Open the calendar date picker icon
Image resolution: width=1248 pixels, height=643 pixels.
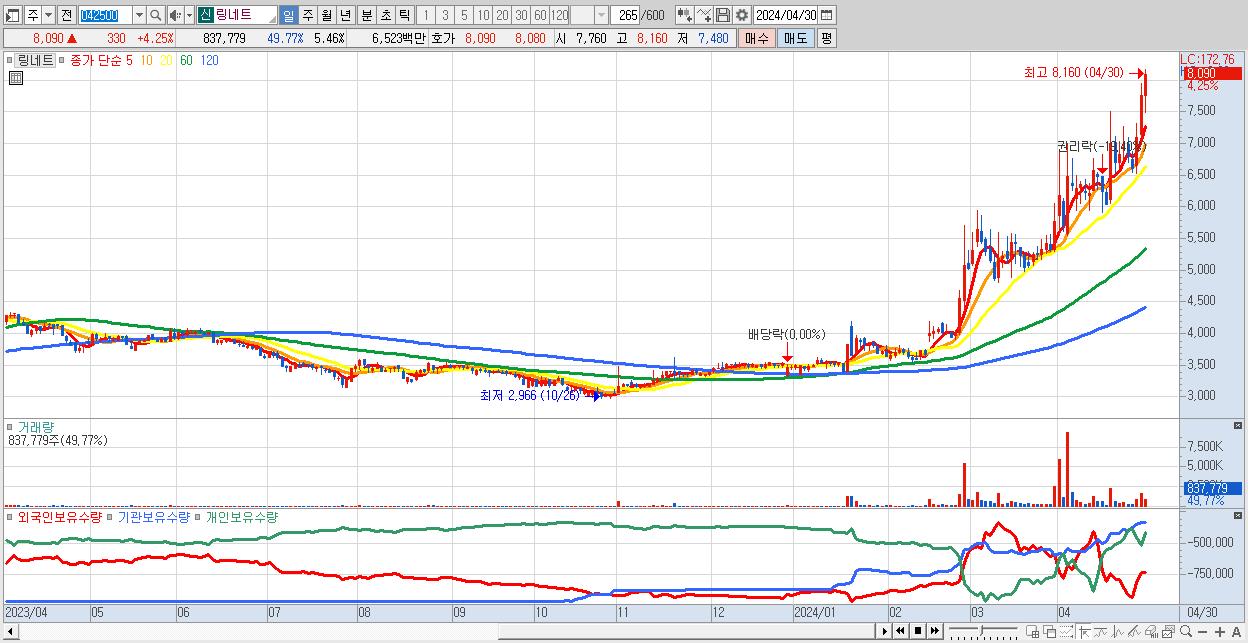[827, 15]
